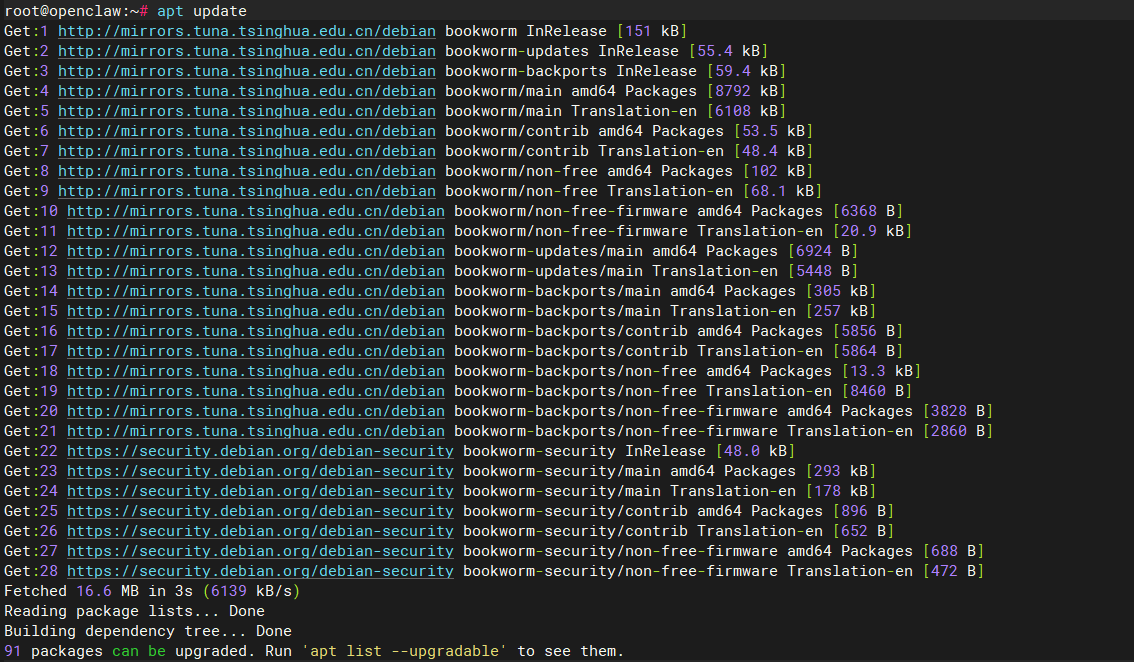The width and height of the screenshot is (1134, 662).
Task: Open the Get:23 security/main Packages URL
Action: pos(260,471)
